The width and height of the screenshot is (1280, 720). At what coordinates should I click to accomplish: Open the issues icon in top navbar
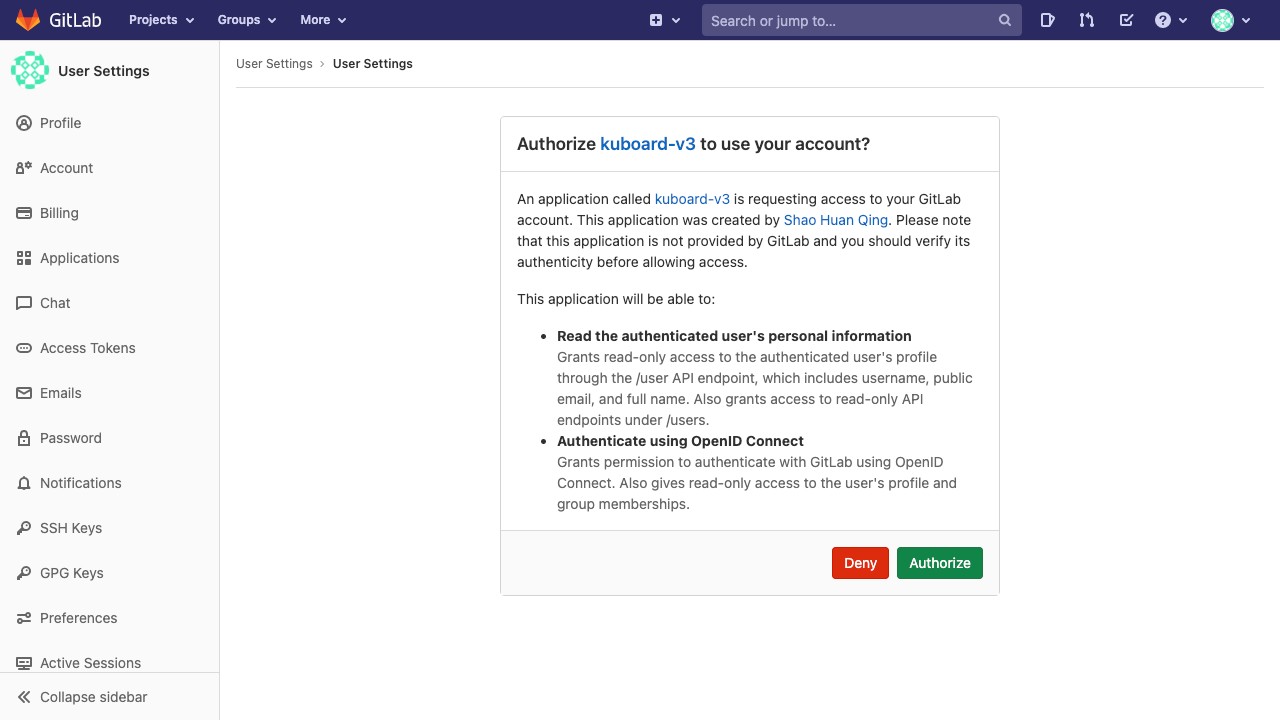pyautogui.click(x=1047, y=20)
